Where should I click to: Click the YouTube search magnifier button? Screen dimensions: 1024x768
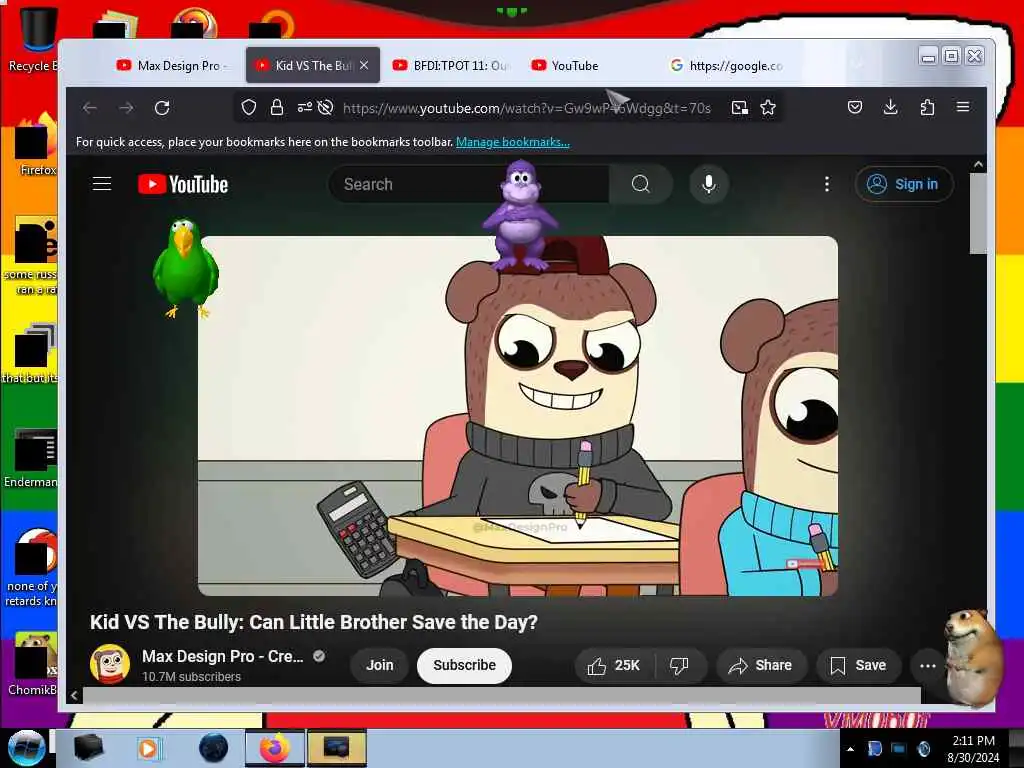(x=641, y=184)
